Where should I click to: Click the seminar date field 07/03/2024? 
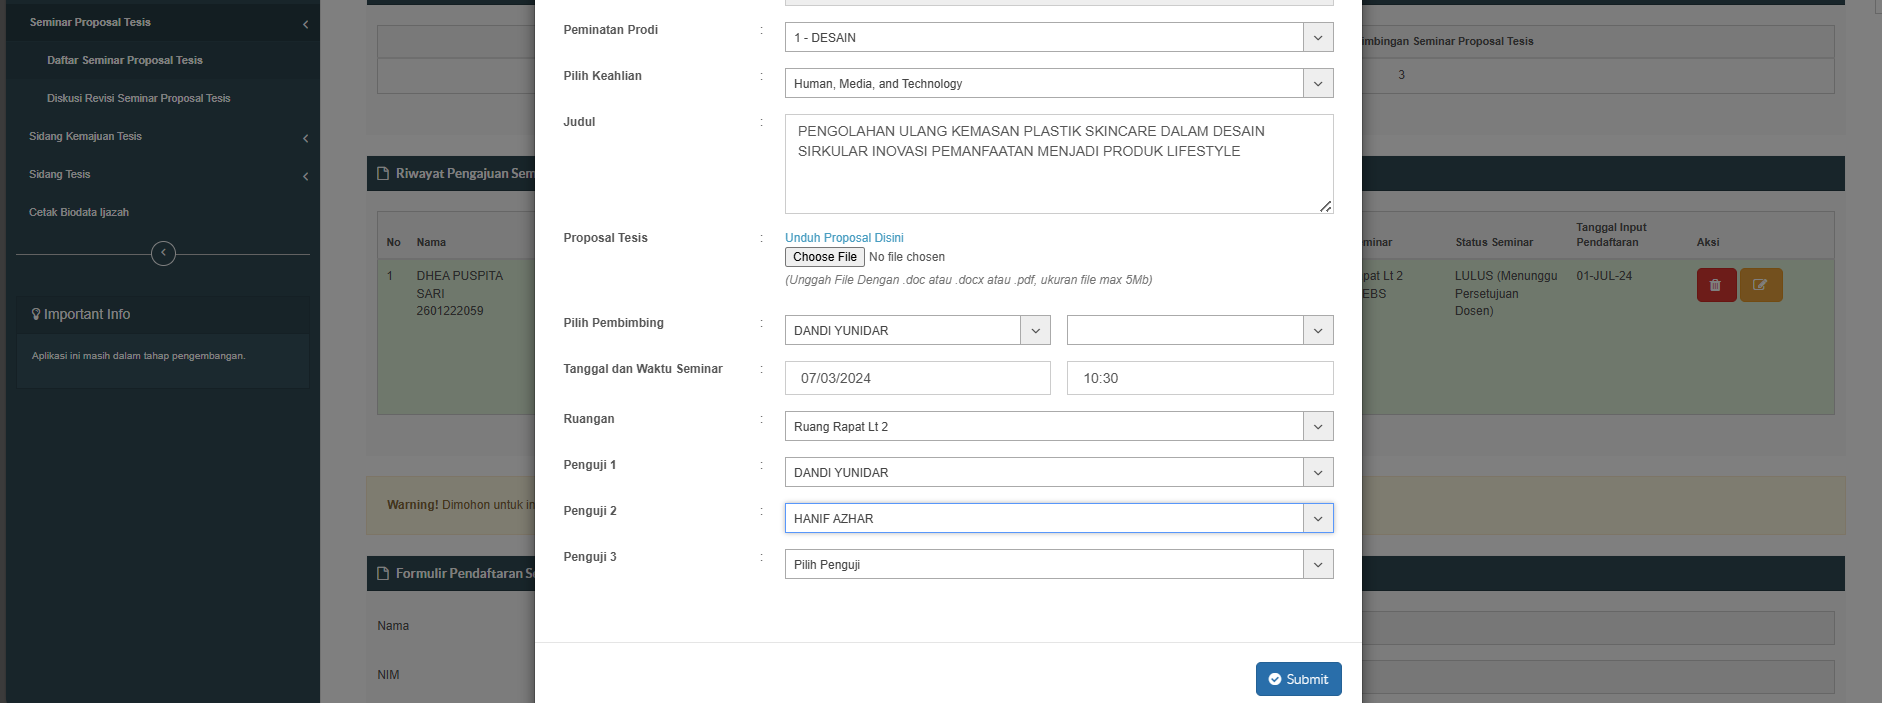coord(917,379)
